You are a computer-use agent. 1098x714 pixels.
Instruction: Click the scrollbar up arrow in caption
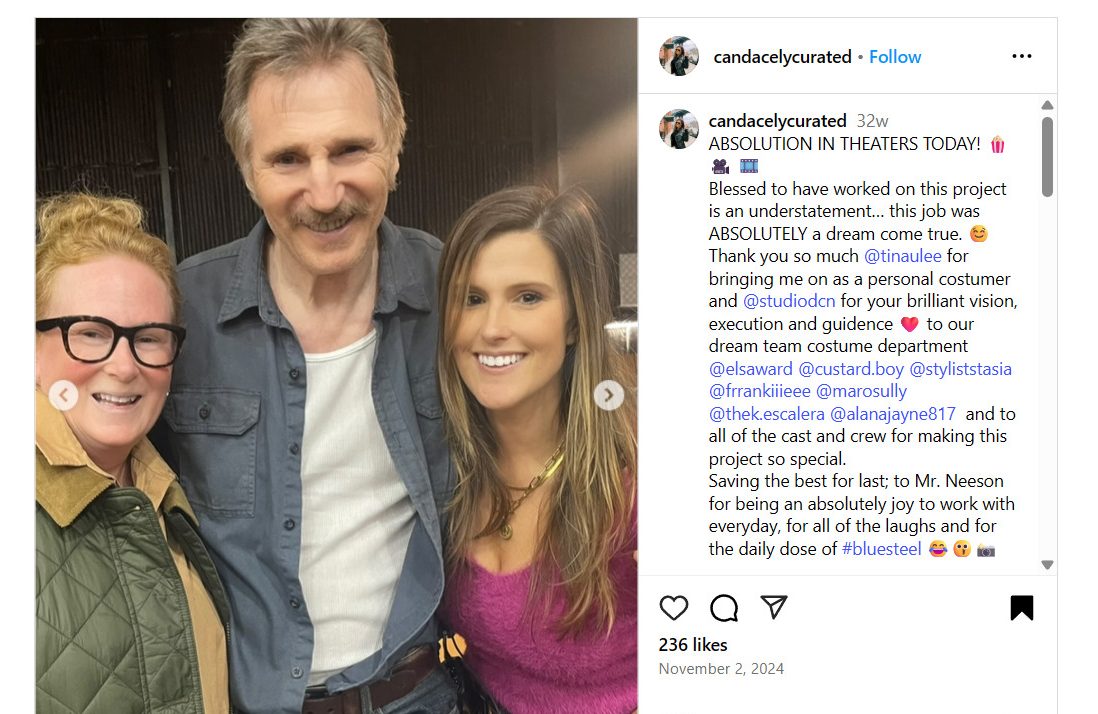click(1047, 105)
